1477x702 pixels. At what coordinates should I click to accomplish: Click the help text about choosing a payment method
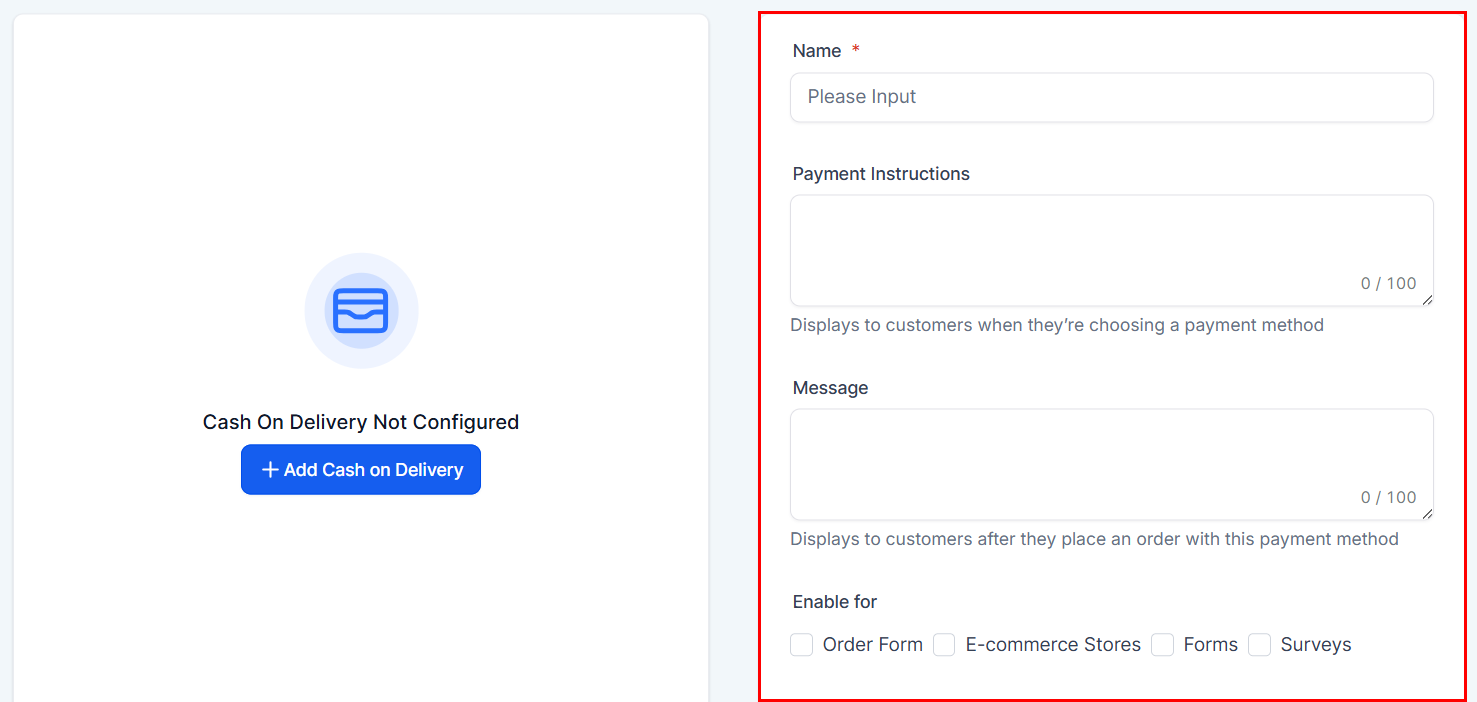(x=1057, y=325)
